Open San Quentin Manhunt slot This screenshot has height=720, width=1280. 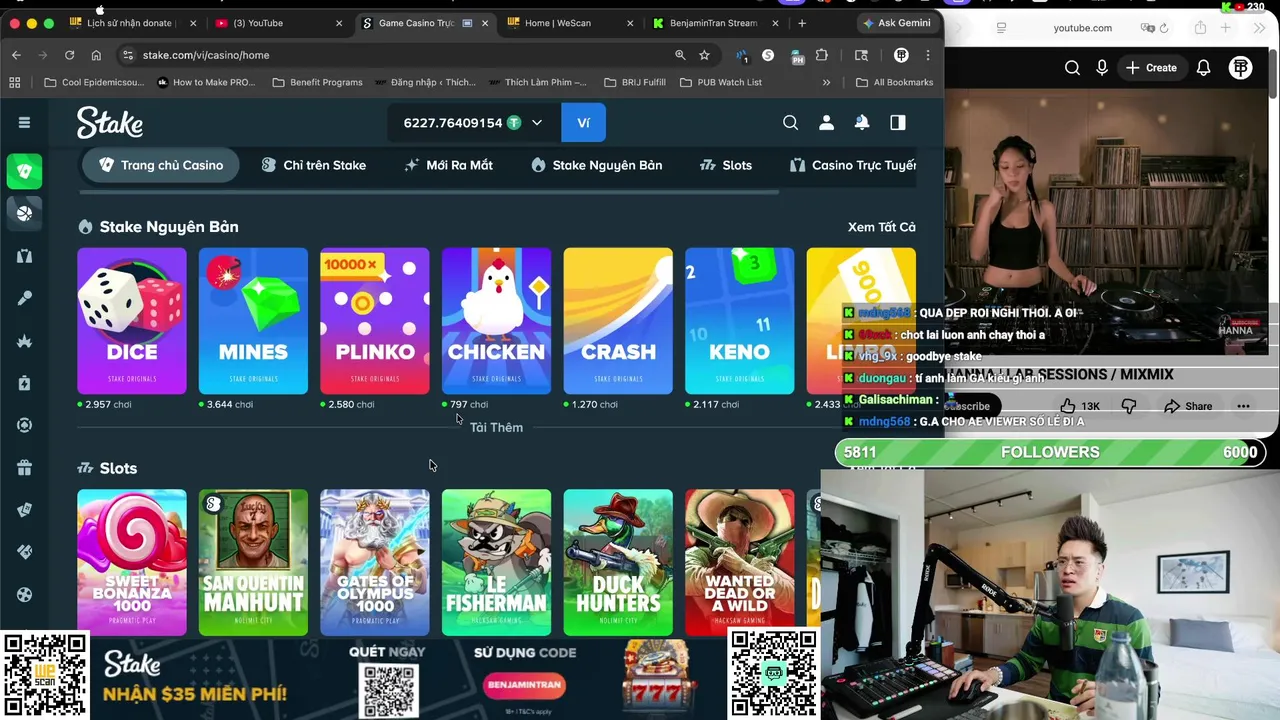(x=253, y=562)
